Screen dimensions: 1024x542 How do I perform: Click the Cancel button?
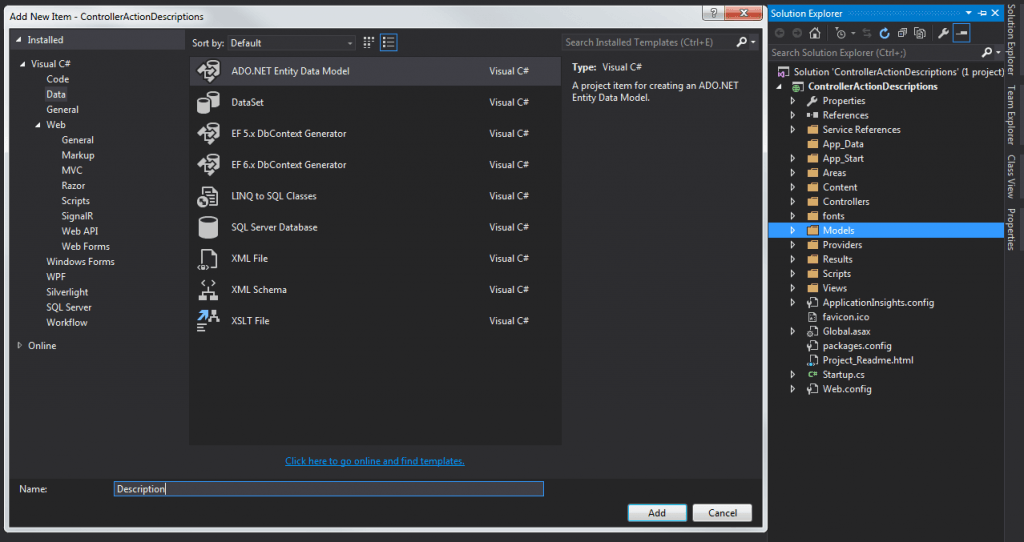(722, 513)
